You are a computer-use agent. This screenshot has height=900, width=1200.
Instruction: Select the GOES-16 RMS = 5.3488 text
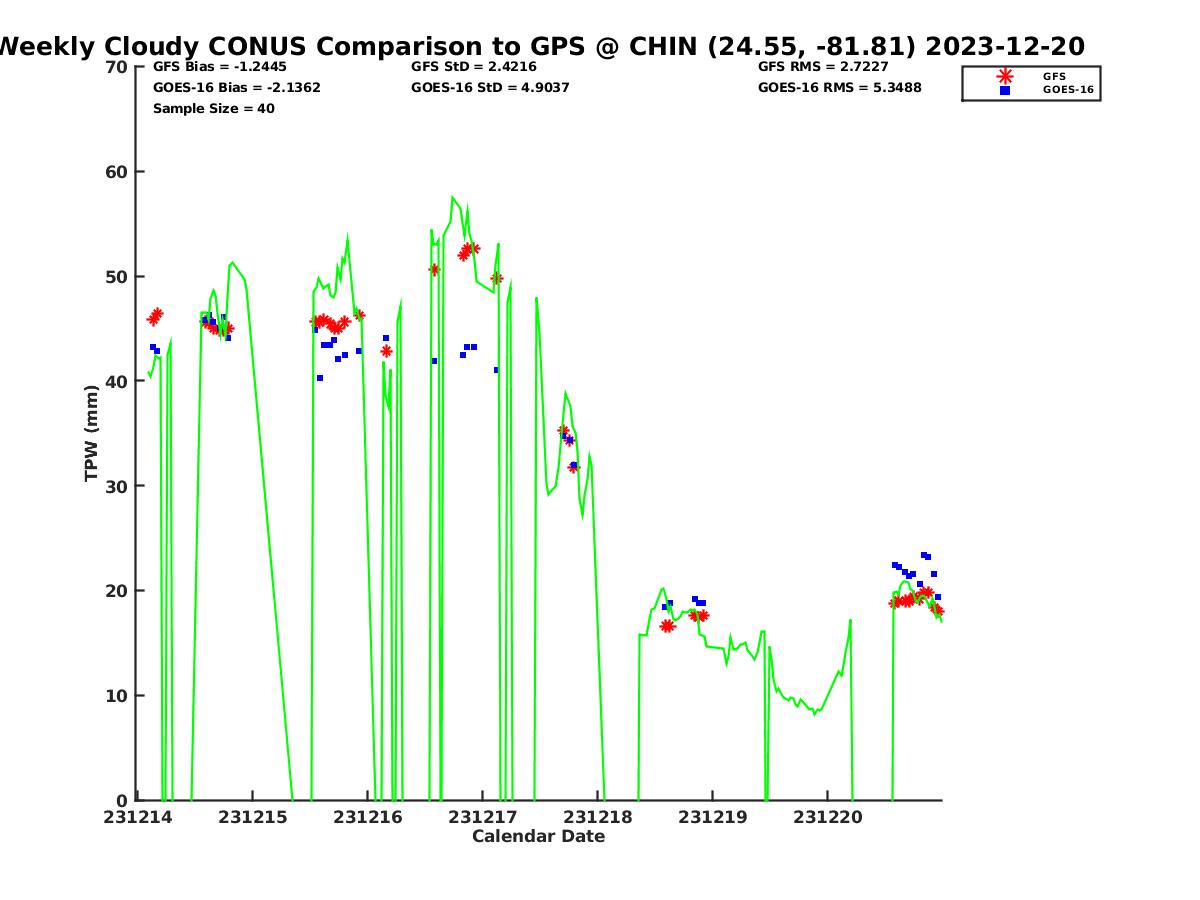840,88
